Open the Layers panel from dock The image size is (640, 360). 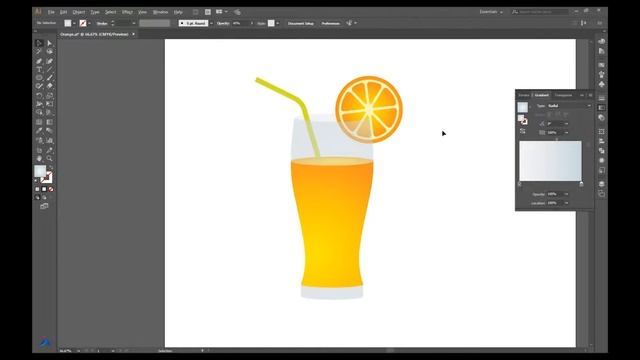coord(602,184)
